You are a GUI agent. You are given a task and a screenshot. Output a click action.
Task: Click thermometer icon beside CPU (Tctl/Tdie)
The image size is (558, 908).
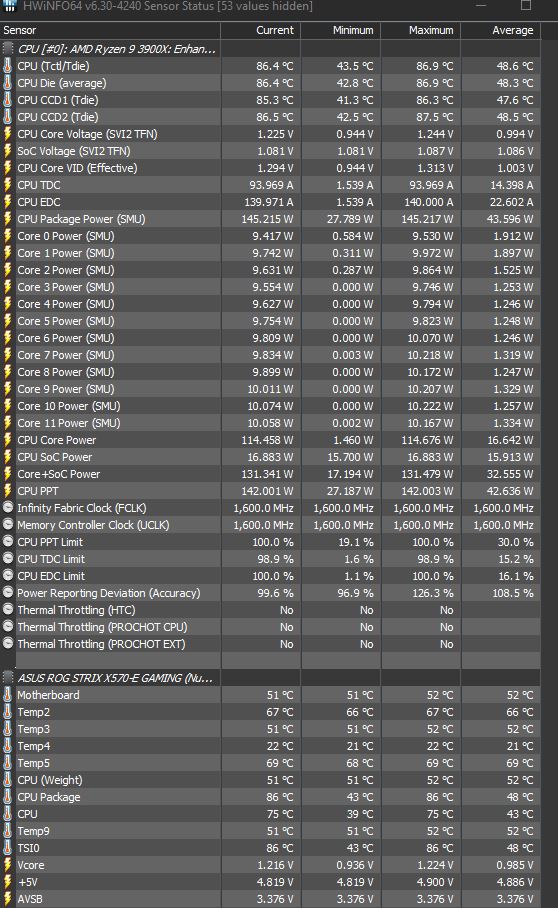pos(8,66)
